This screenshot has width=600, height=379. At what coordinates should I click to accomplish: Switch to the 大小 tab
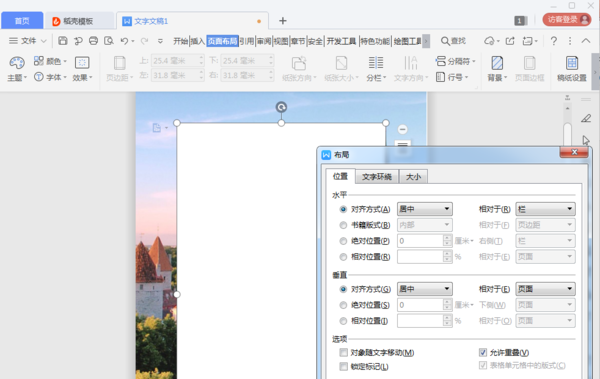(413, 176)
